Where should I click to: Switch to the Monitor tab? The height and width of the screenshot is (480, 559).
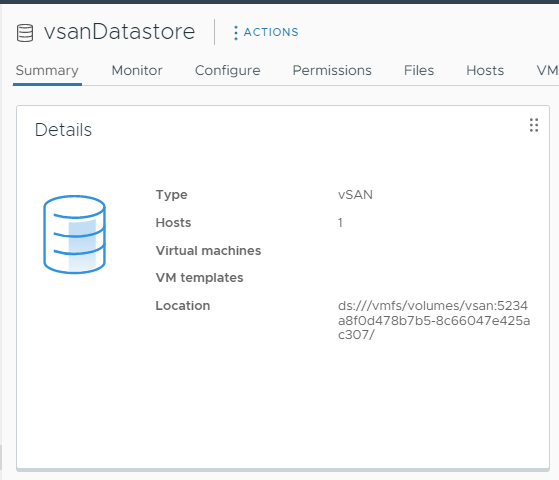click(x=137, y=70)
